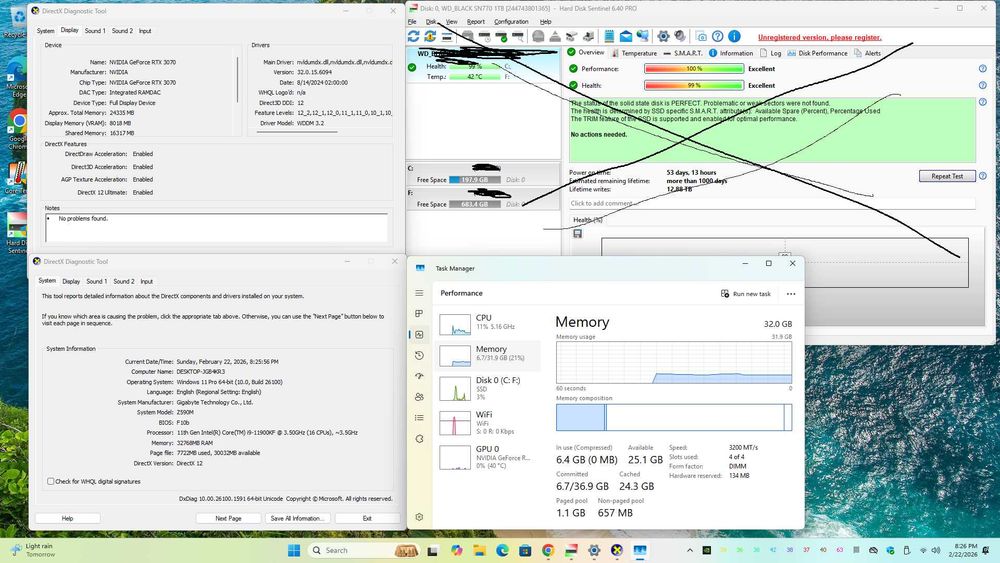This screenshot has width=1000, height=563.
Task: Click Hard Disk Sentinel question mark help icon
Action: [717, 37]
